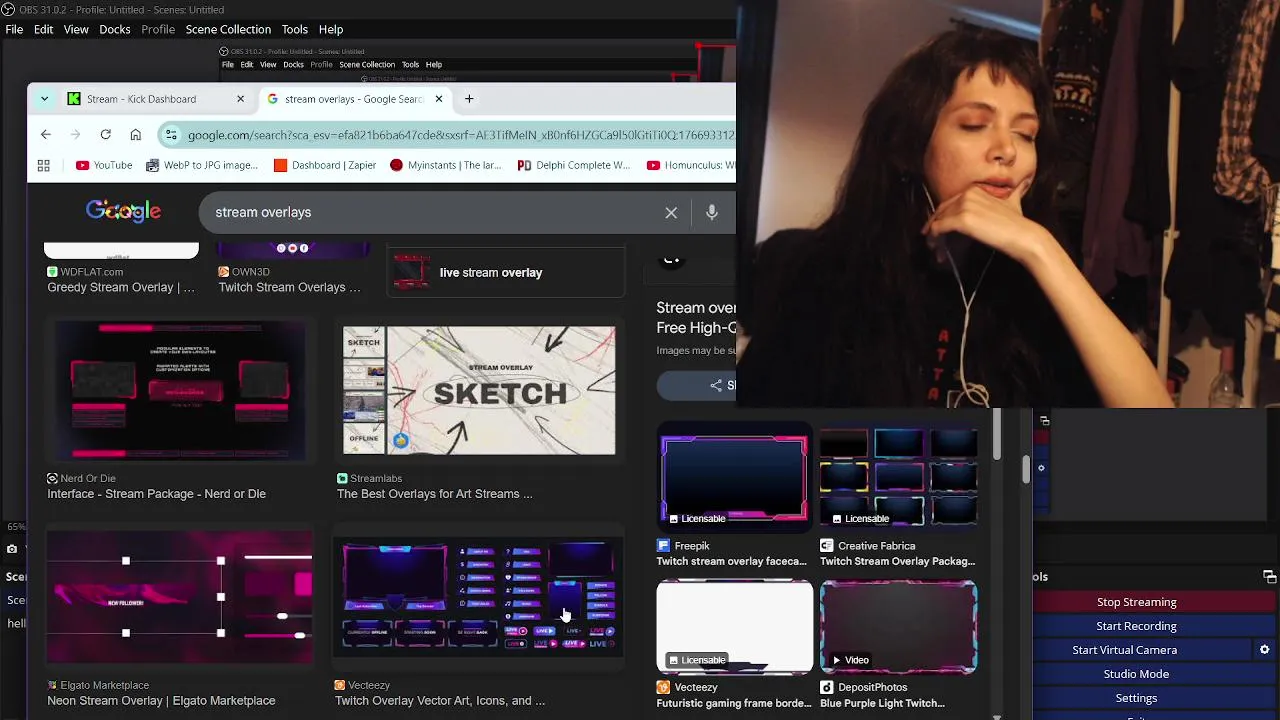This screenshot has width=1280, height=720.
Task: Open the OBS Help menu
Action: (331, 29)
